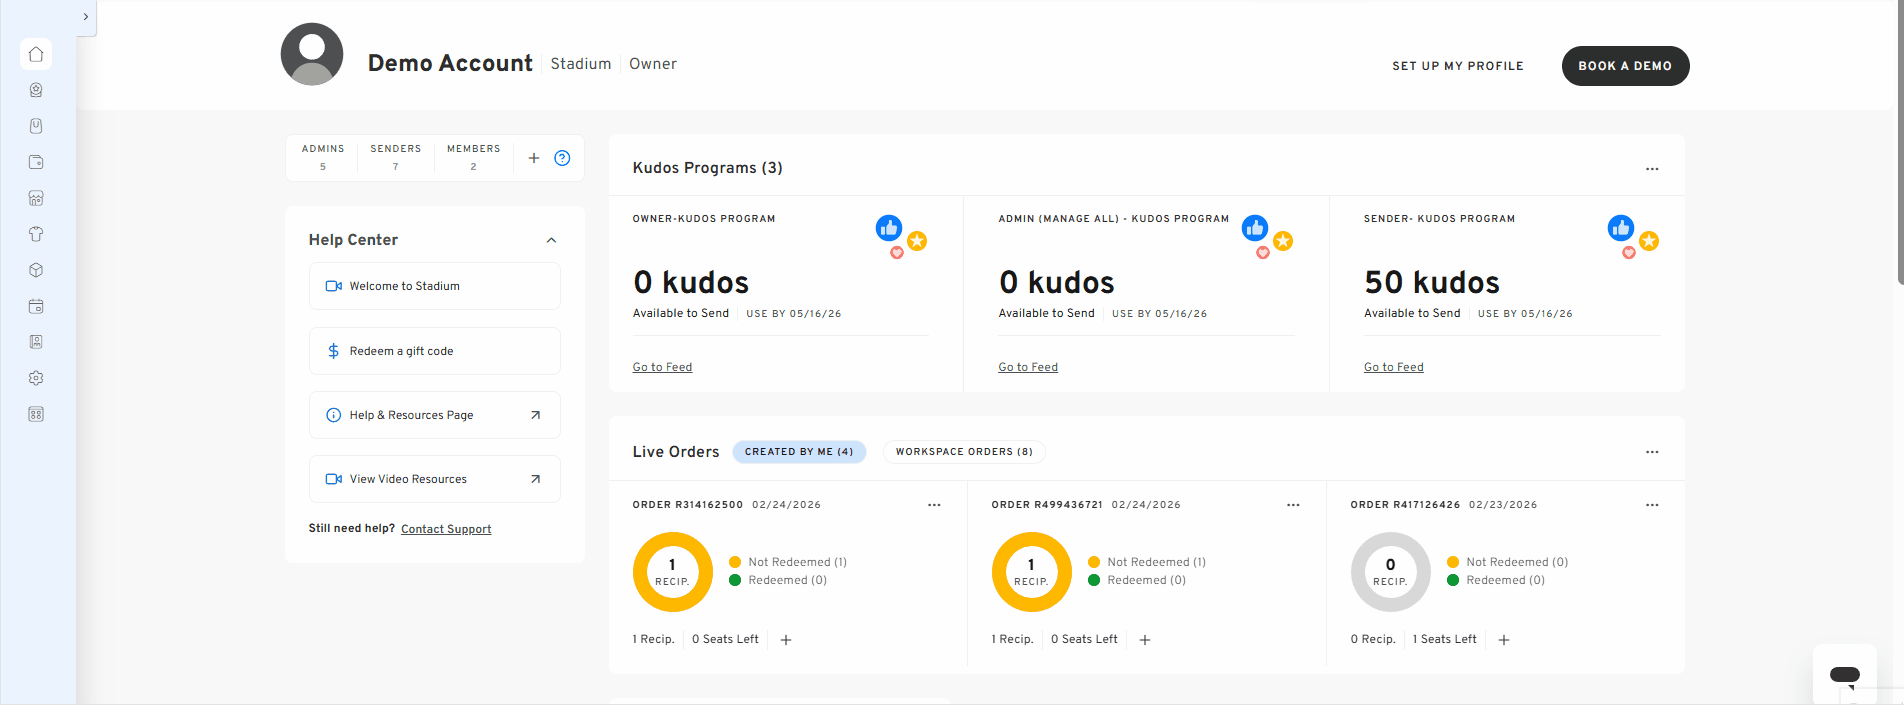Click the Contact Support link
Image resolution: width=1904 pixels, height=705 pixels.
coord(446,529)
